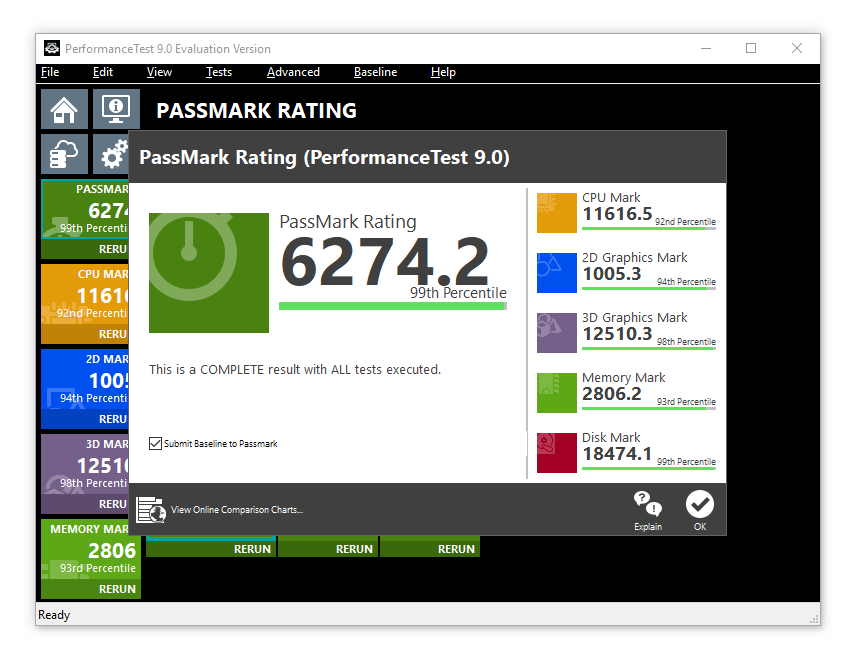
Task: Click the Disk Mark red icon
Action: (x=557, y=453)
